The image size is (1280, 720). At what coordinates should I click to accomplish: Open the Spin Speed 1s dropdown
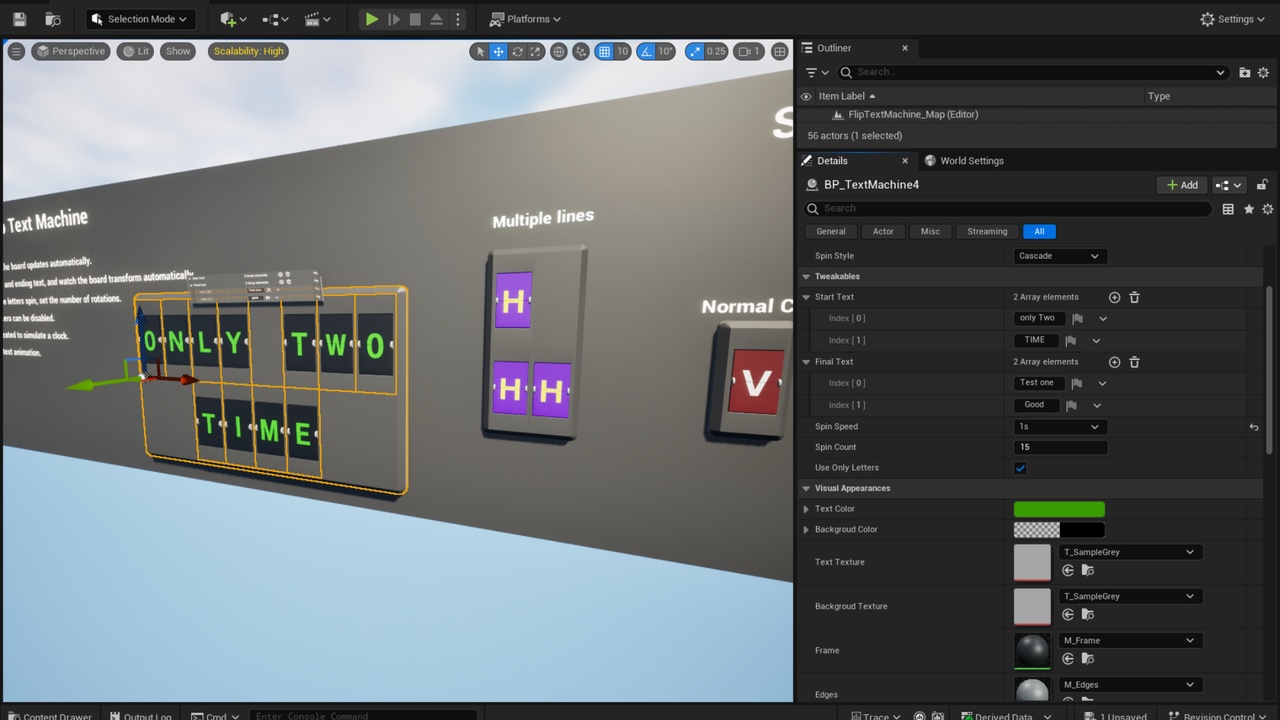coord(1059,427)
